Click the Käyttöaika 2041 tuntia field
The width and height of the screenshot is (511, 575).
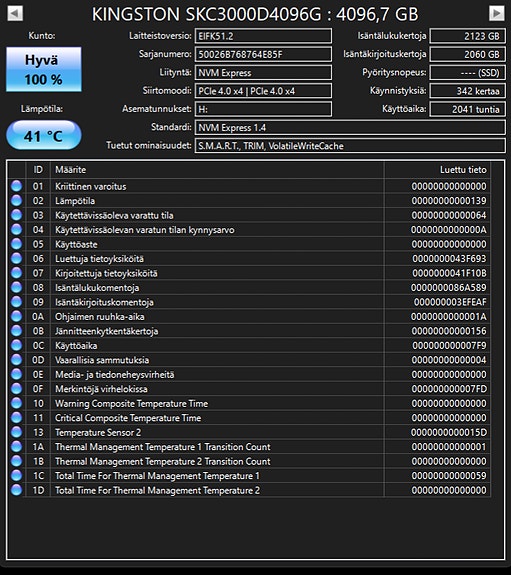coord(467,109)
